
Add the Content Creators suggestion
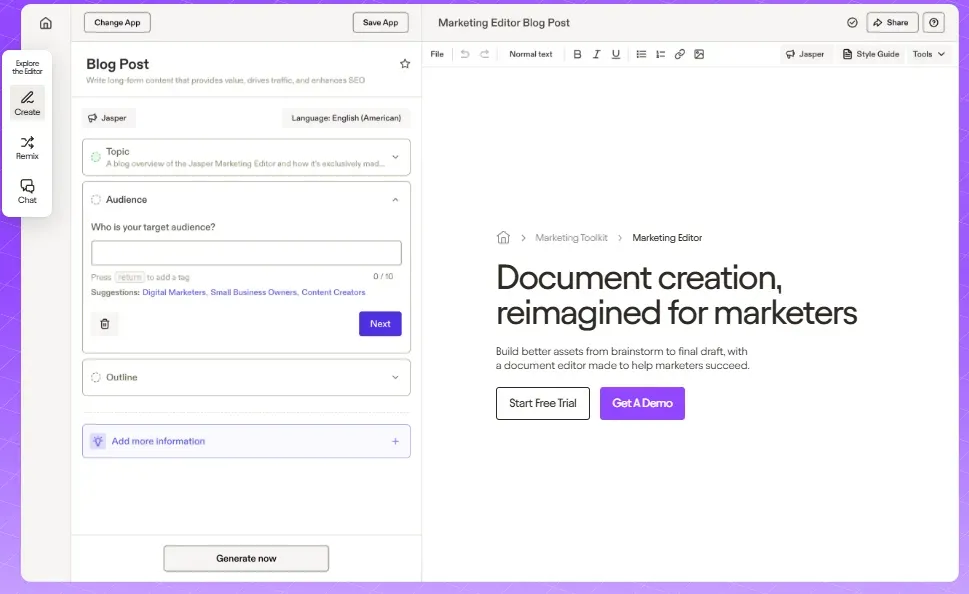tap(333, 292)
